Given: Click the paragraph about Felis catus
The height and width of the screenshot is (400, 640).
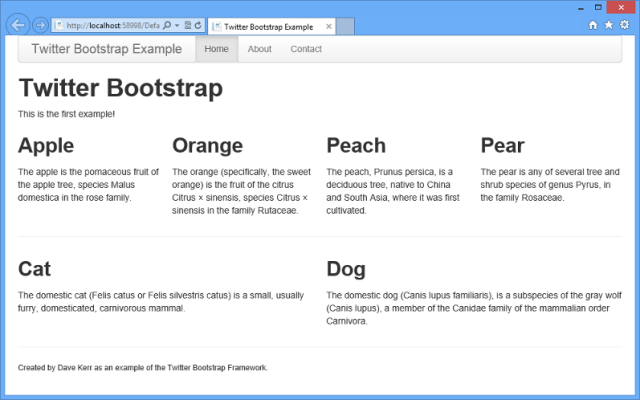Looking at the screenshot, I should pyautogui.click(x=161, y=302).
